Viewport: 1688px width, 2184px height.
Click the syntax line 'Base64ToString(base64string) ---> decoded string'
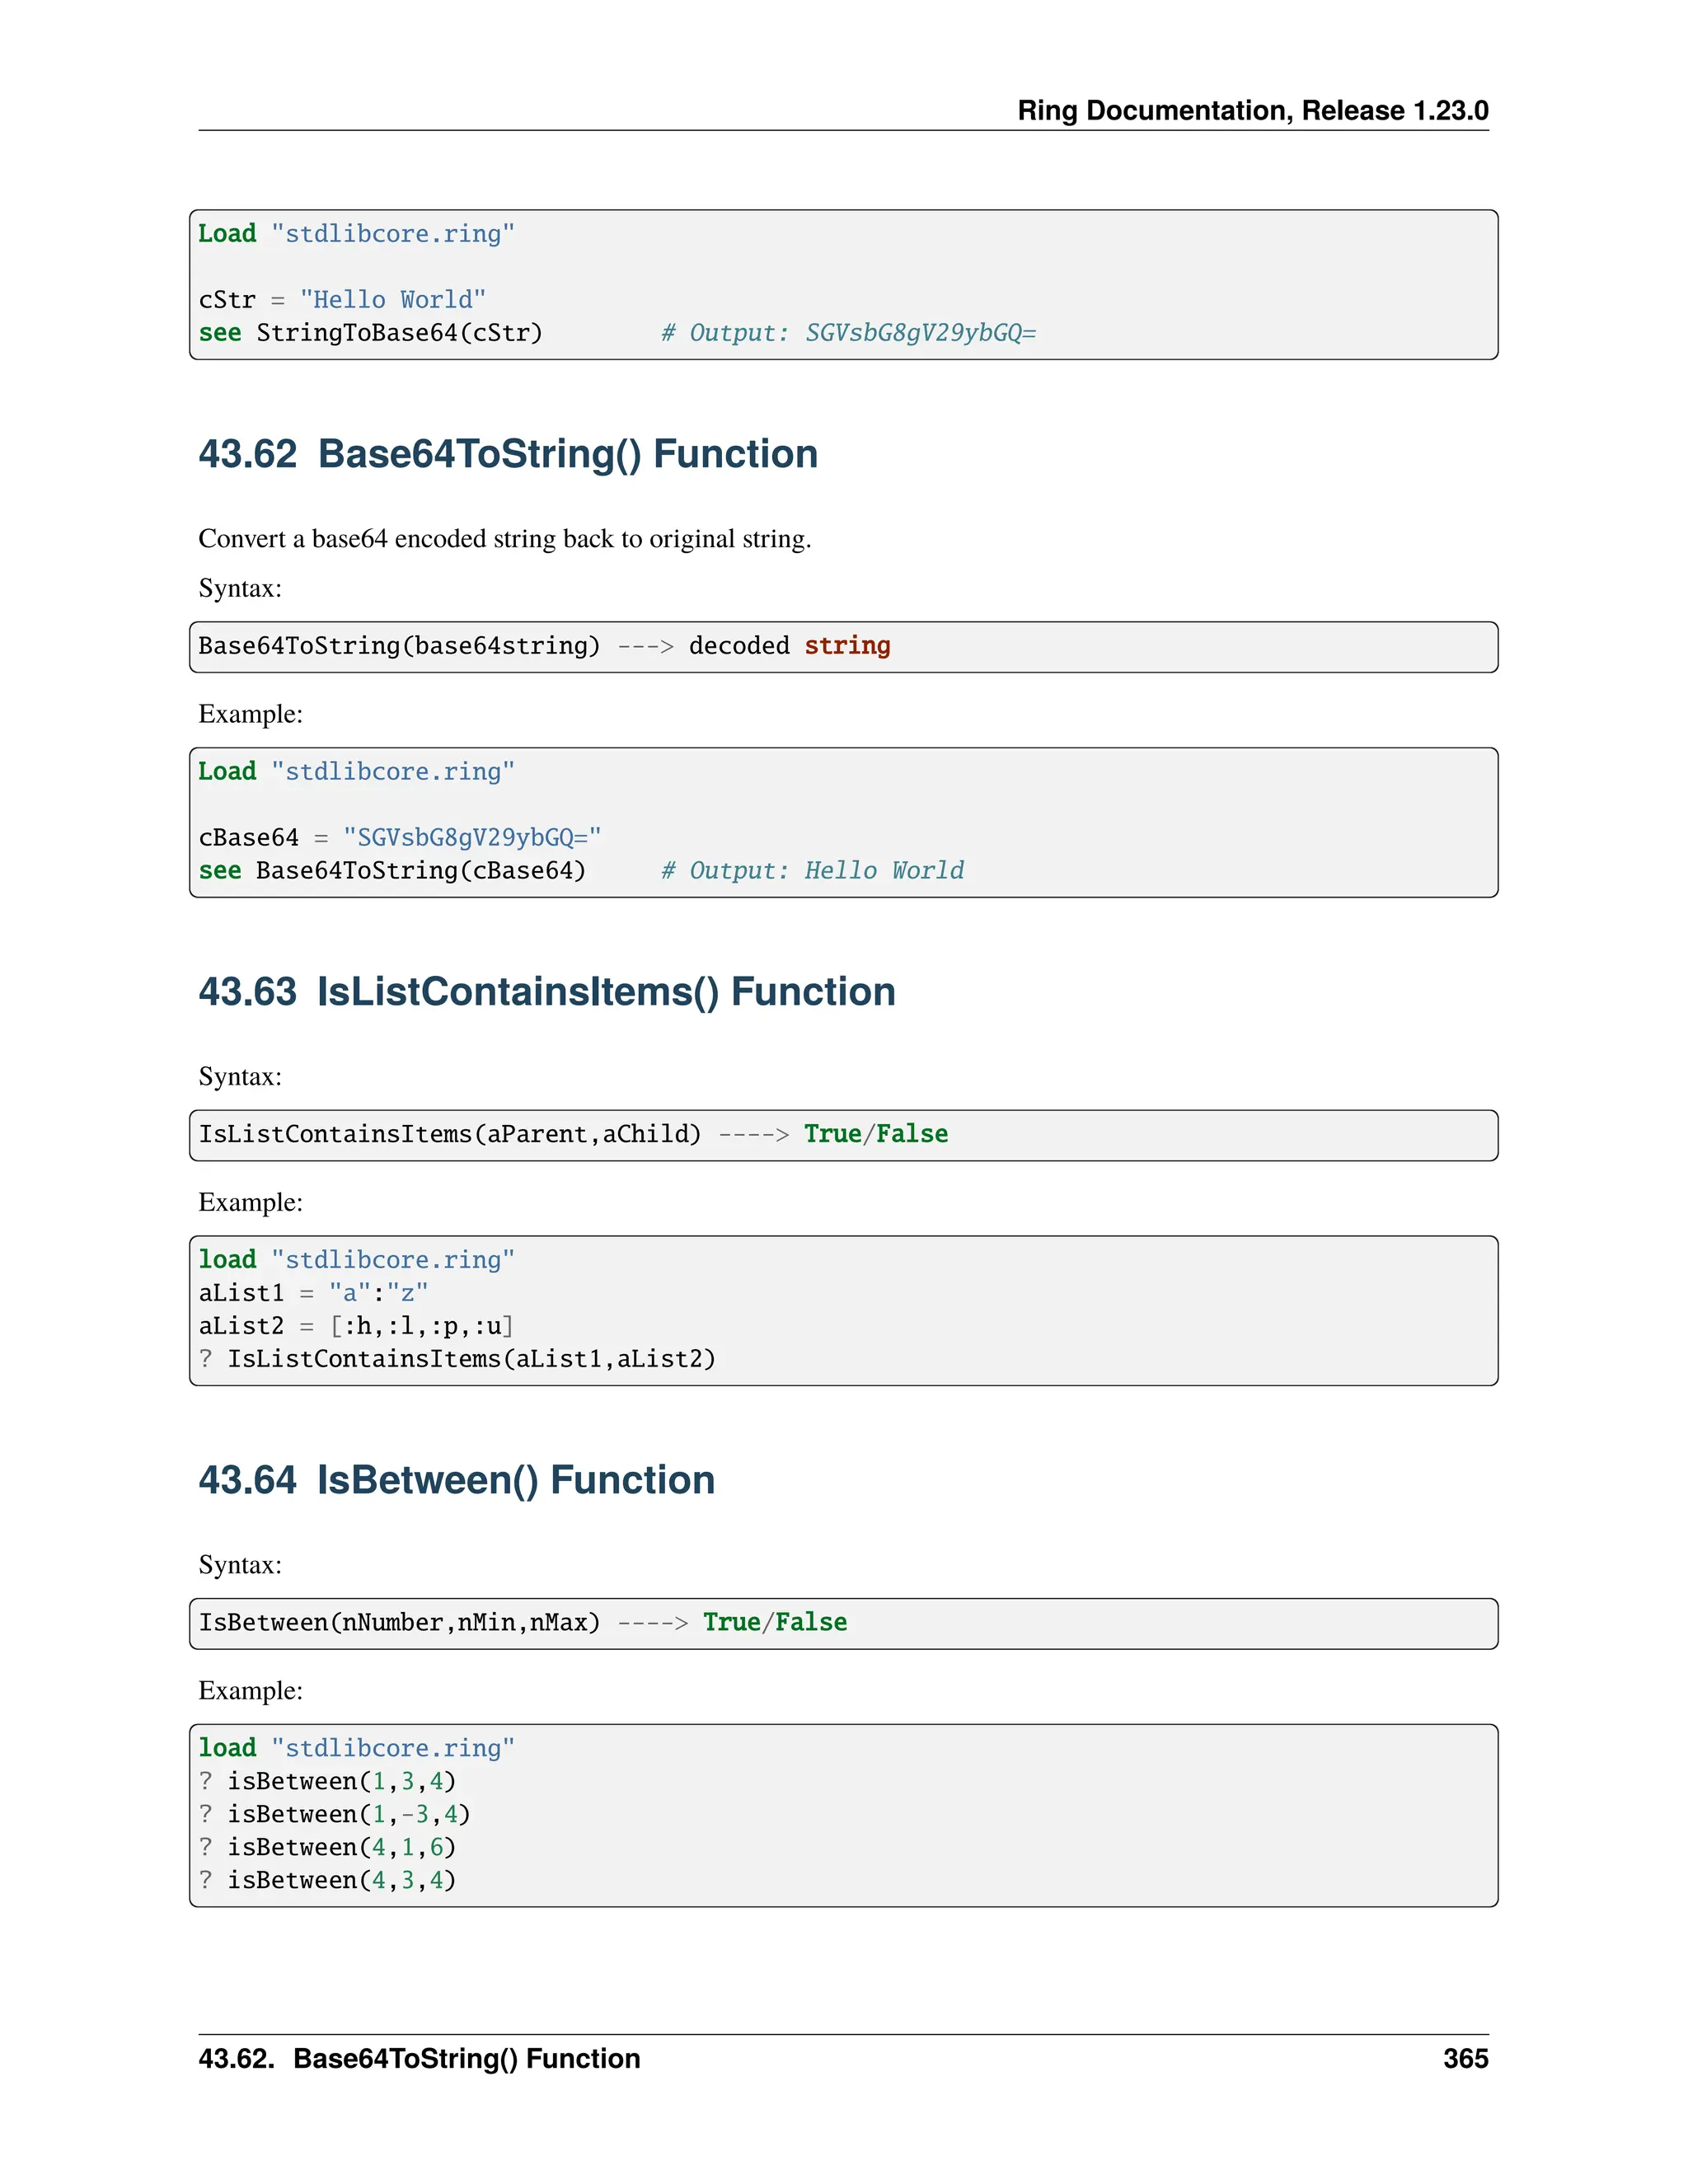pyautogui.click(x=544, y=646)
